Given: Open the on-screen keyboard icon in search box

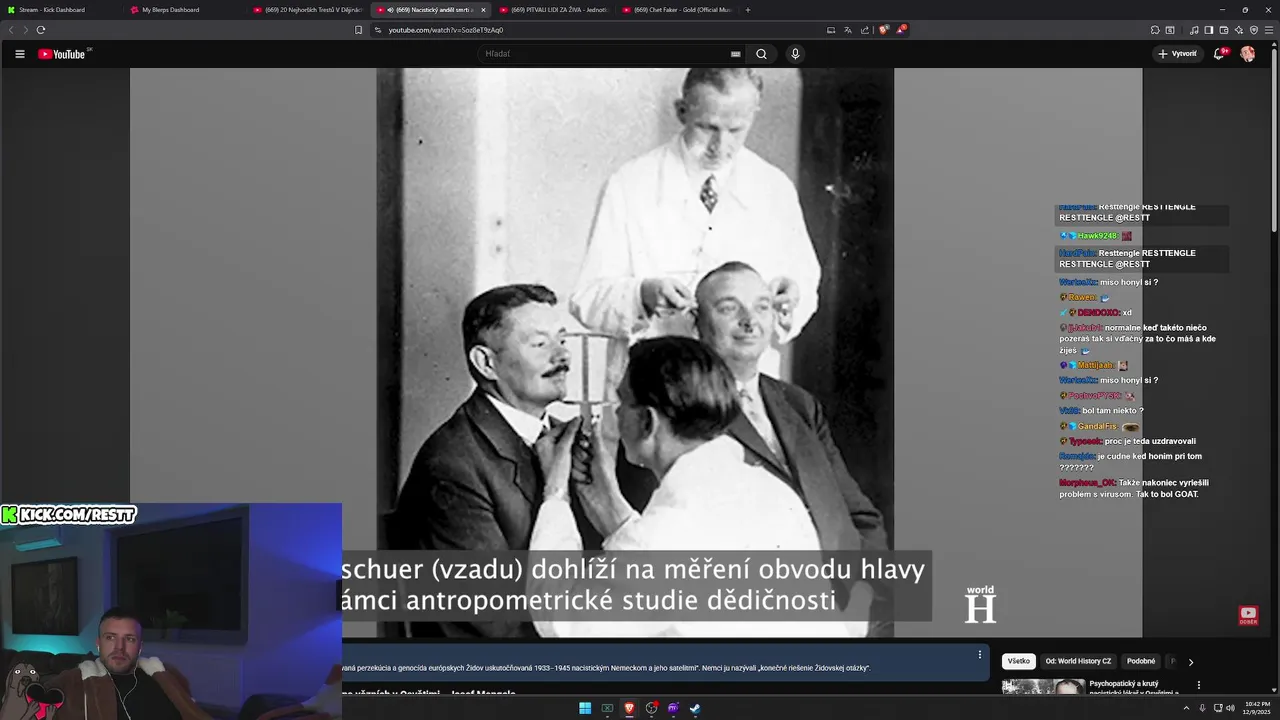Looking at the screenshot, I should tap(735, 54).
